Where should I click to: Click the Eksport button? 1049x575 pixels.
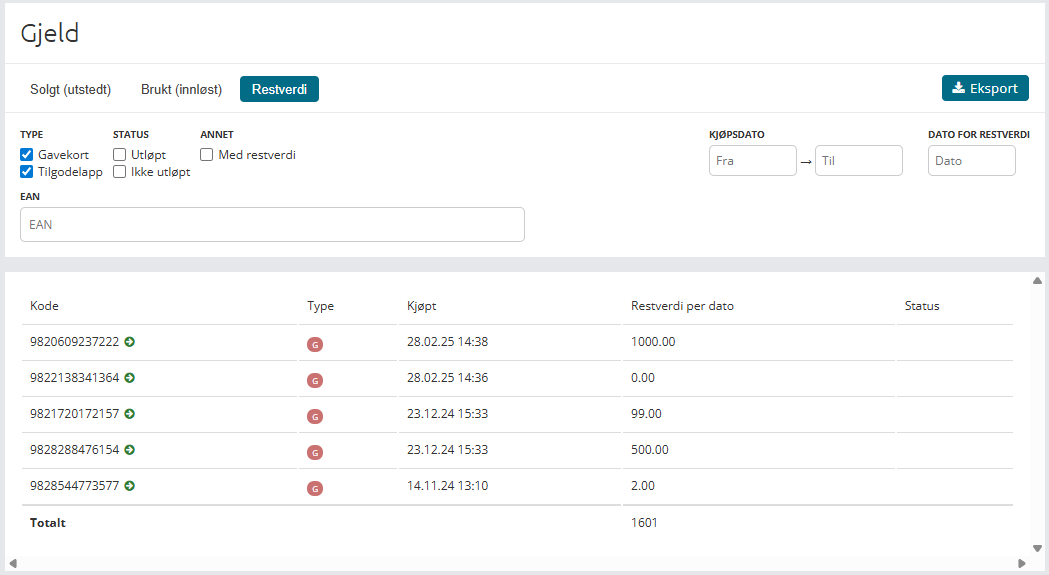985,88
